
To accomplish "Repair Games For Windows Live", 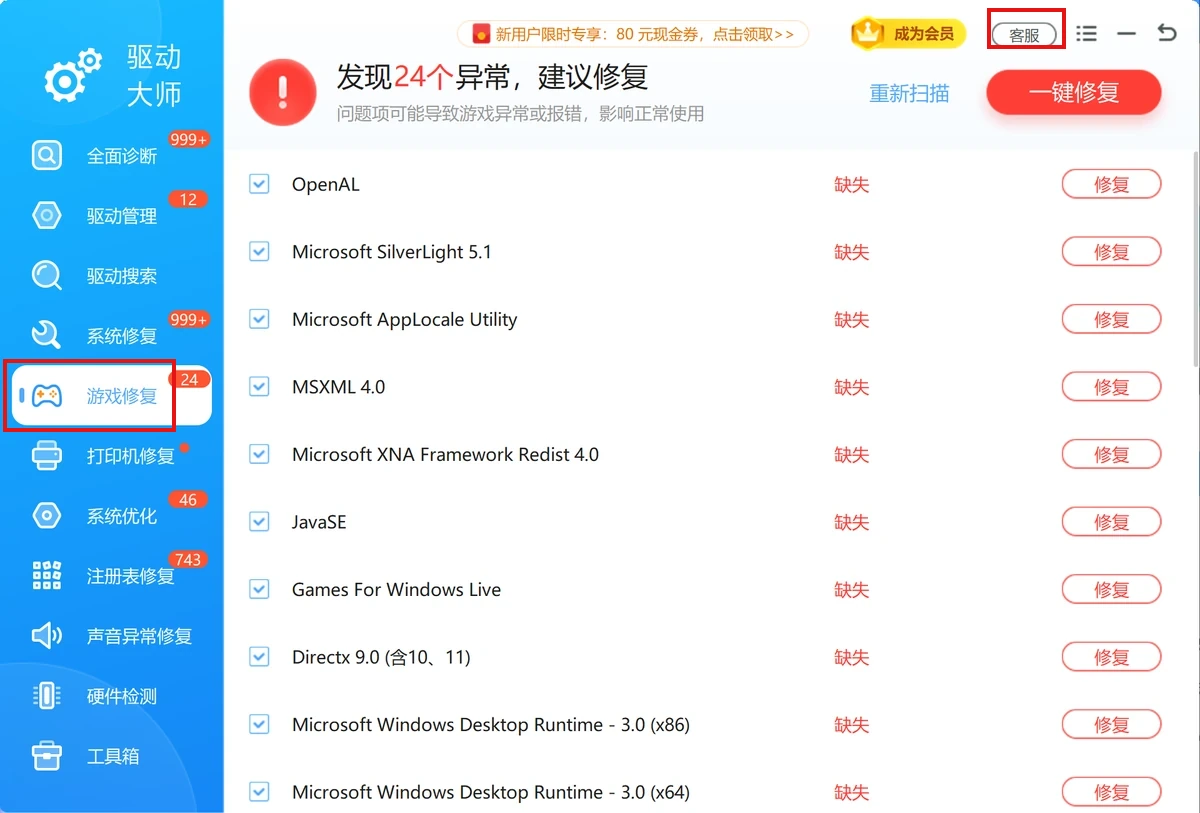I will point(1111,589).
